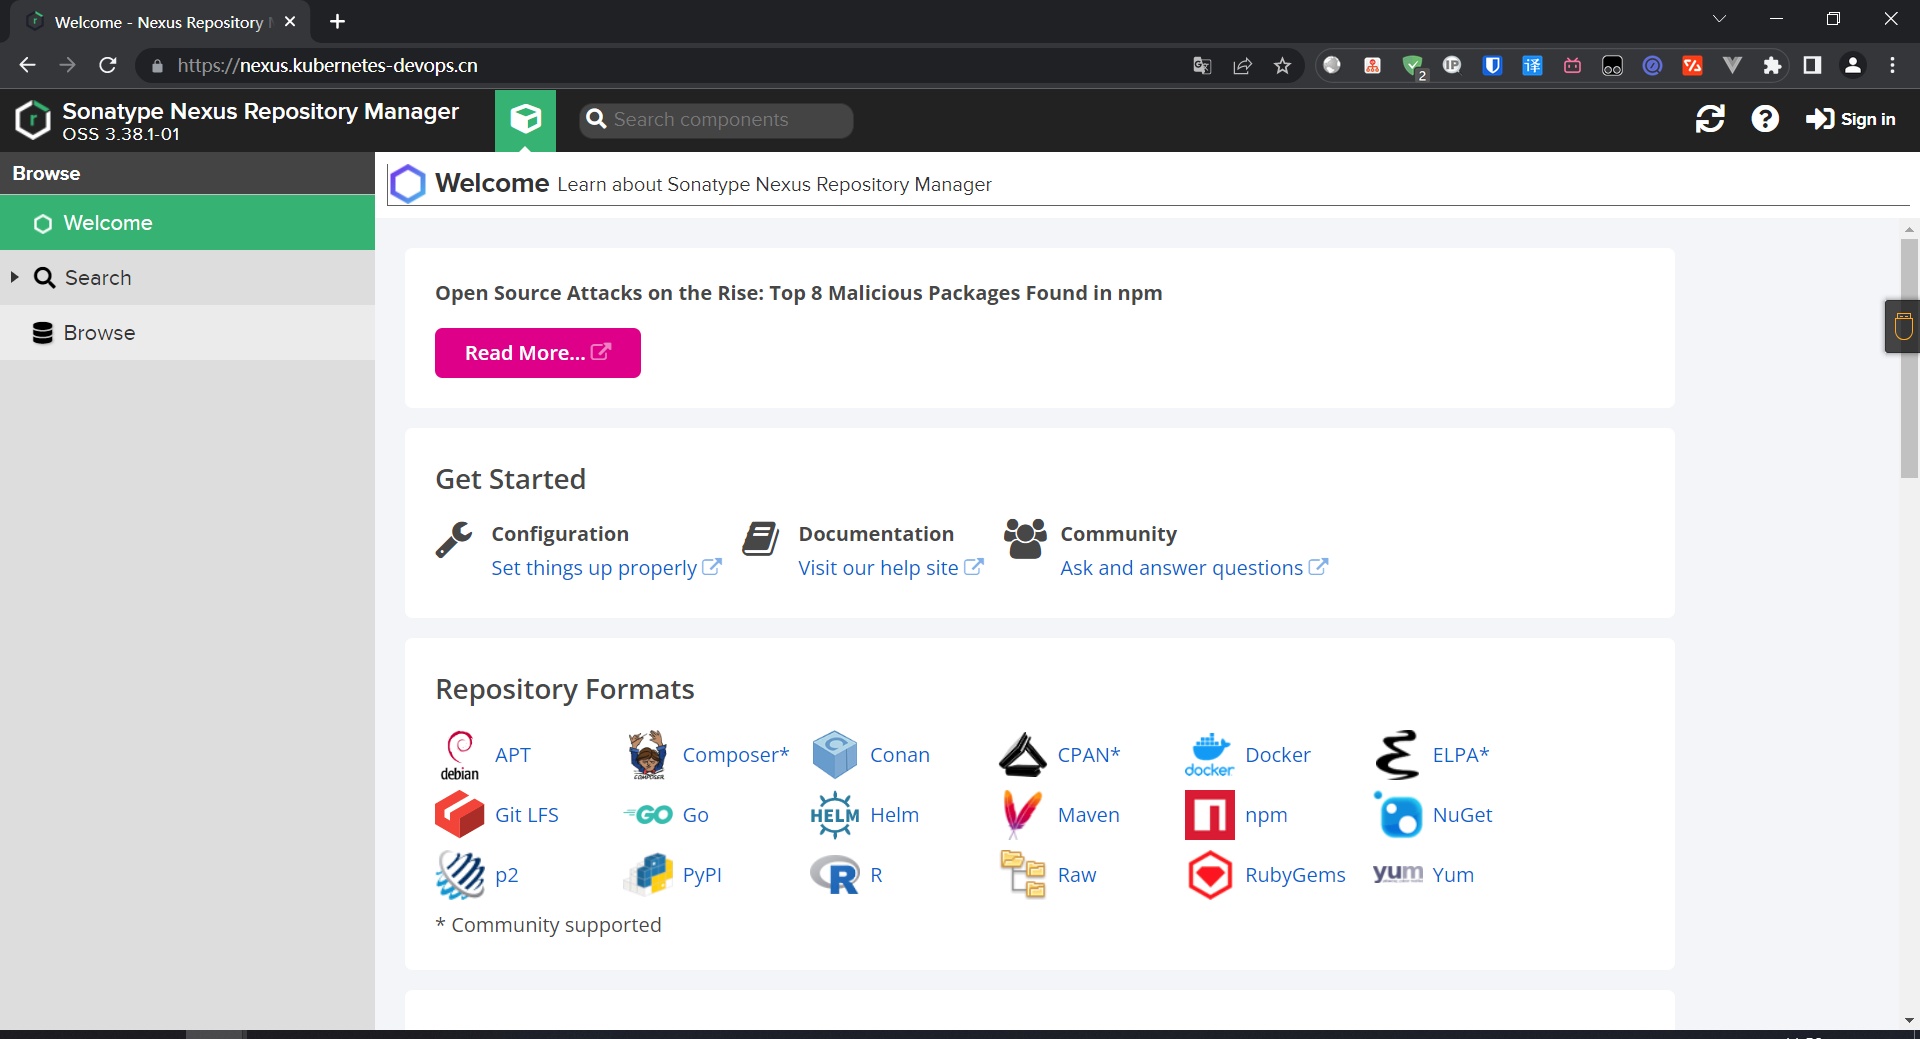
Task: Click the browser back arrow
Action: (27, 66)
